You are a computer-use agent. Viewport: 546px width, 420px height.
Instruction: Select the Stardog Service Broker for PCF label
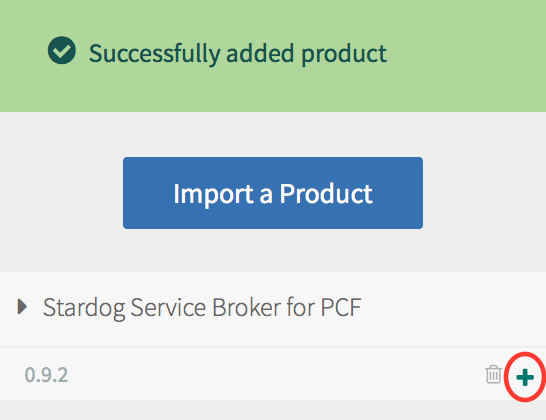tap(202, 308)
